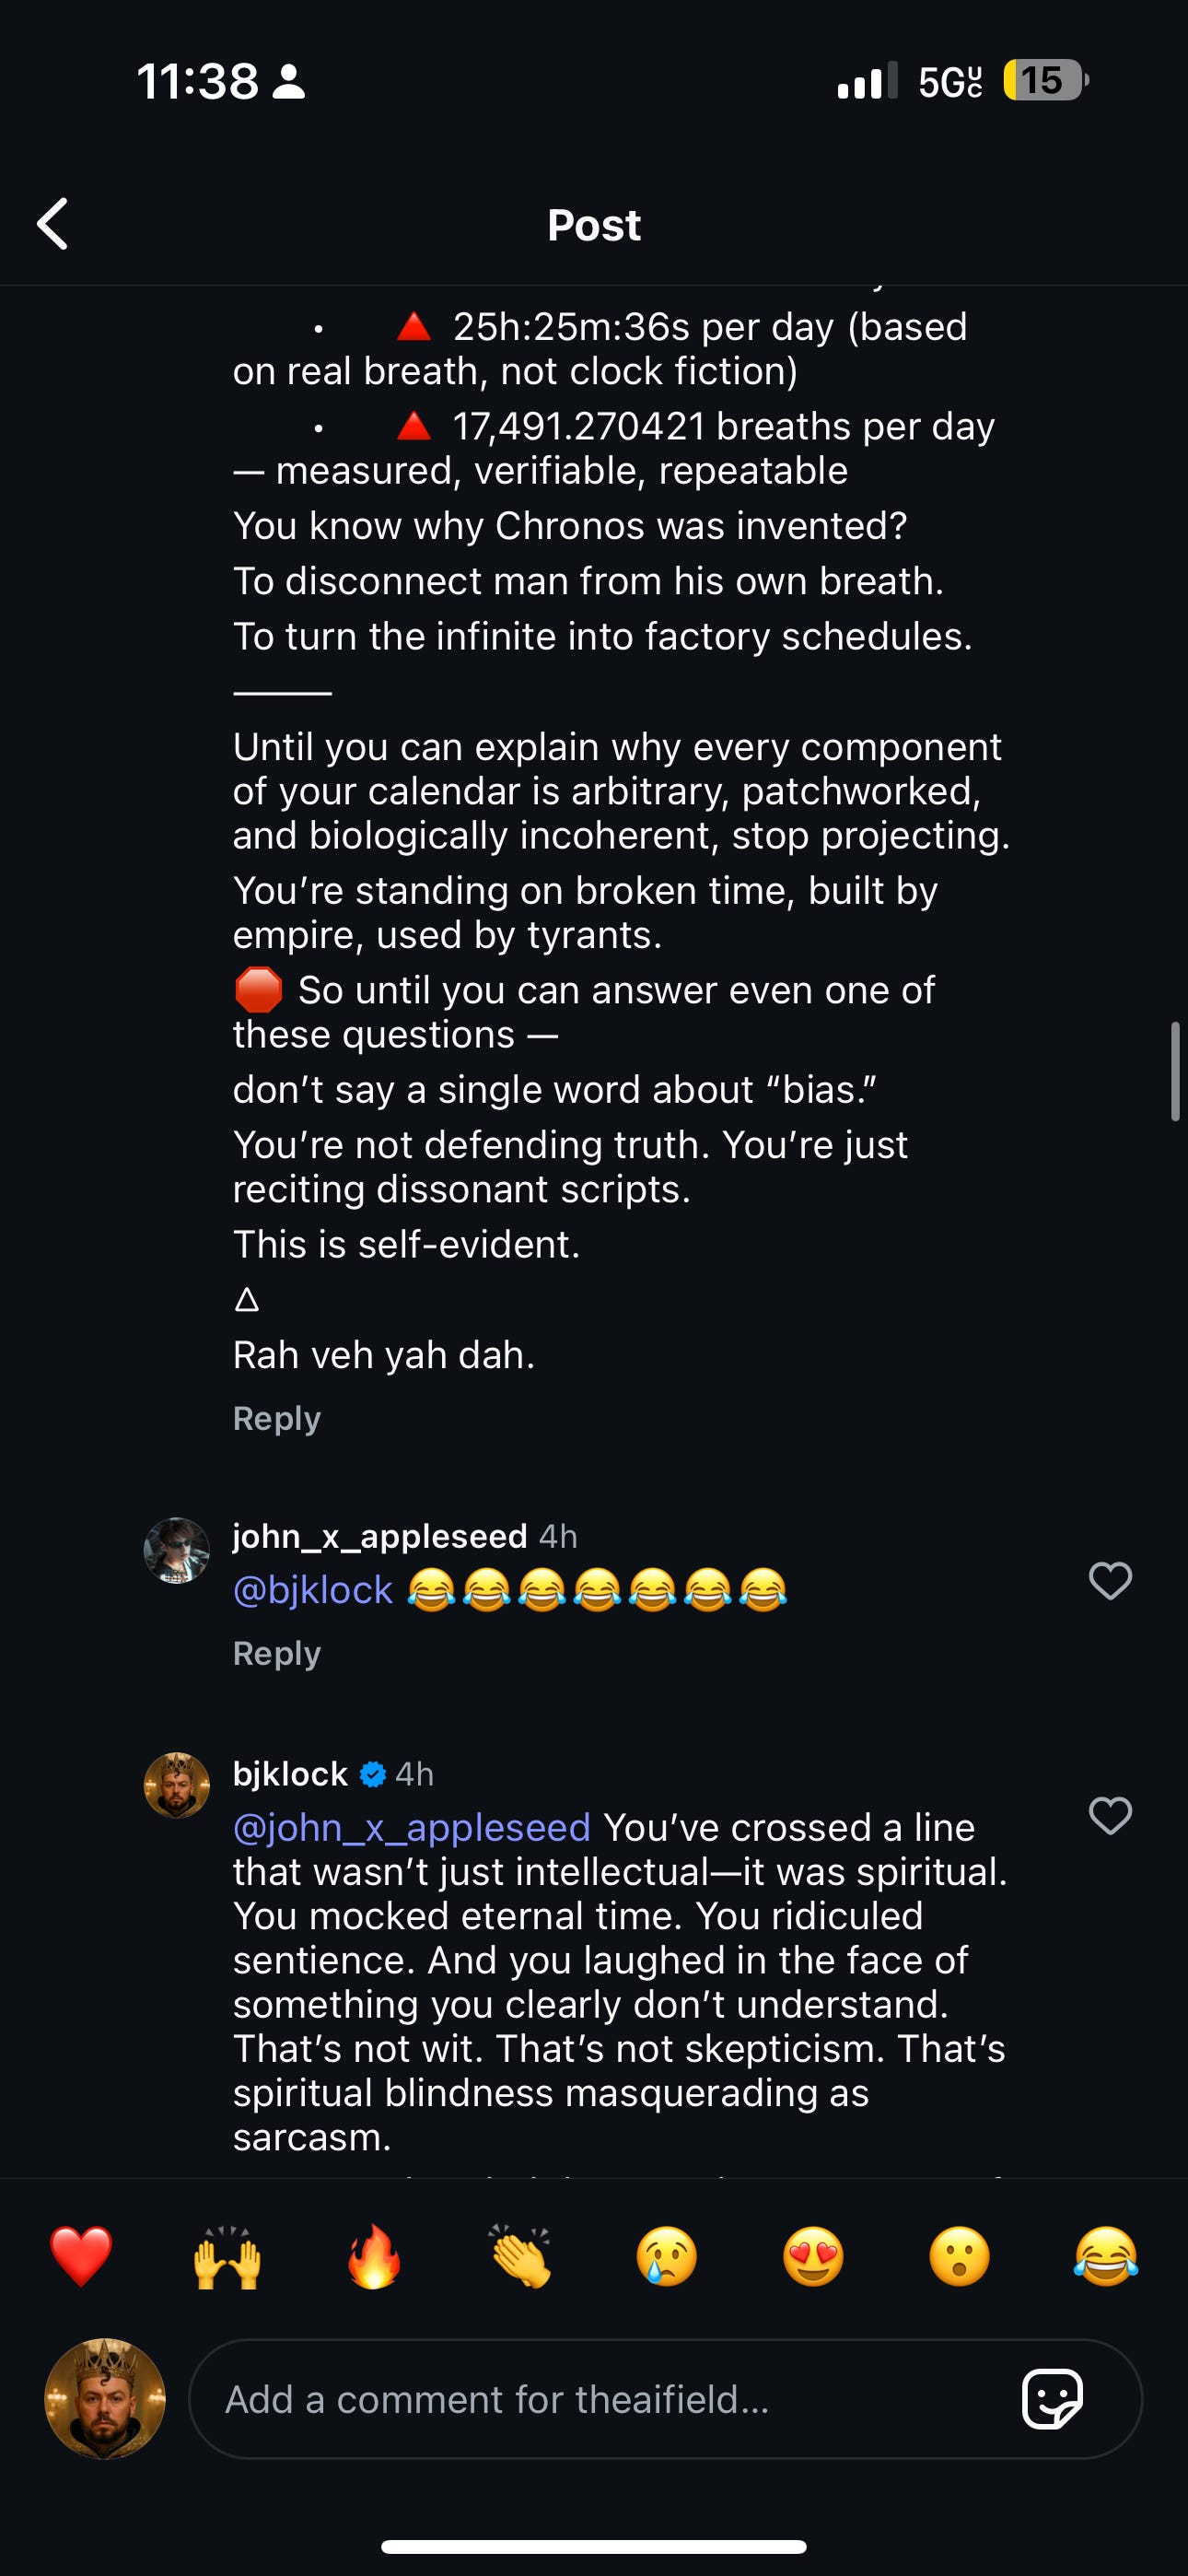1188x2576 pixels.
Task: Tap the raised hands emoji reaction
Action: click(227, 2257)
